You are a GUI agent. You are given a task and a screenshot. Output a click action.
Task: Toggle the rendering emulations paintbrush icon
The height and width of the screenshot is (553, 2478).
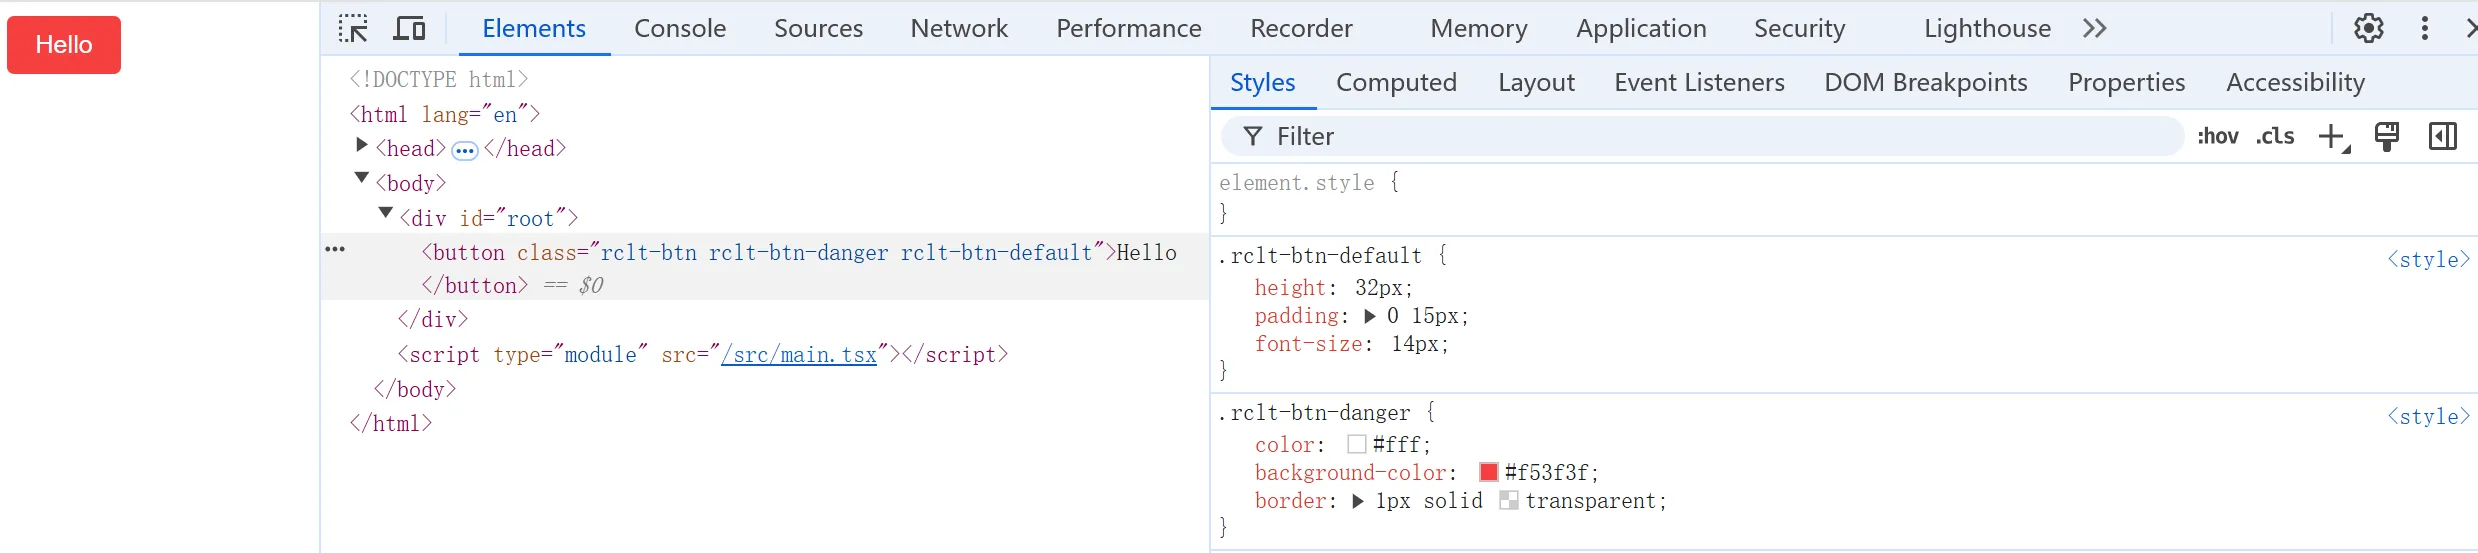pos(2387,136)
